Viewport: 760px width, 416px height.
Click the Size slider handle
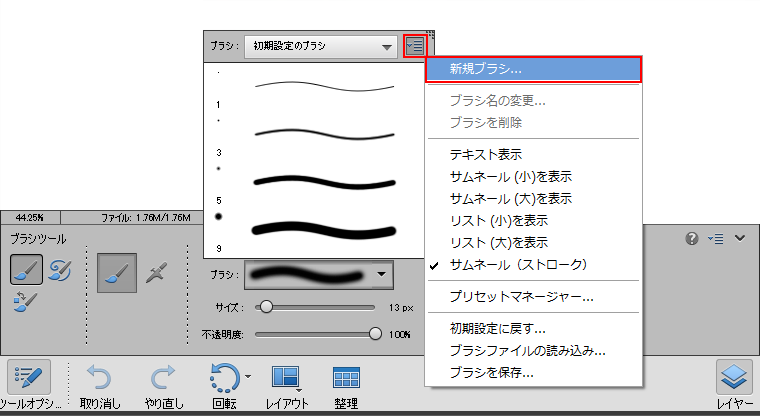(266, 307)
